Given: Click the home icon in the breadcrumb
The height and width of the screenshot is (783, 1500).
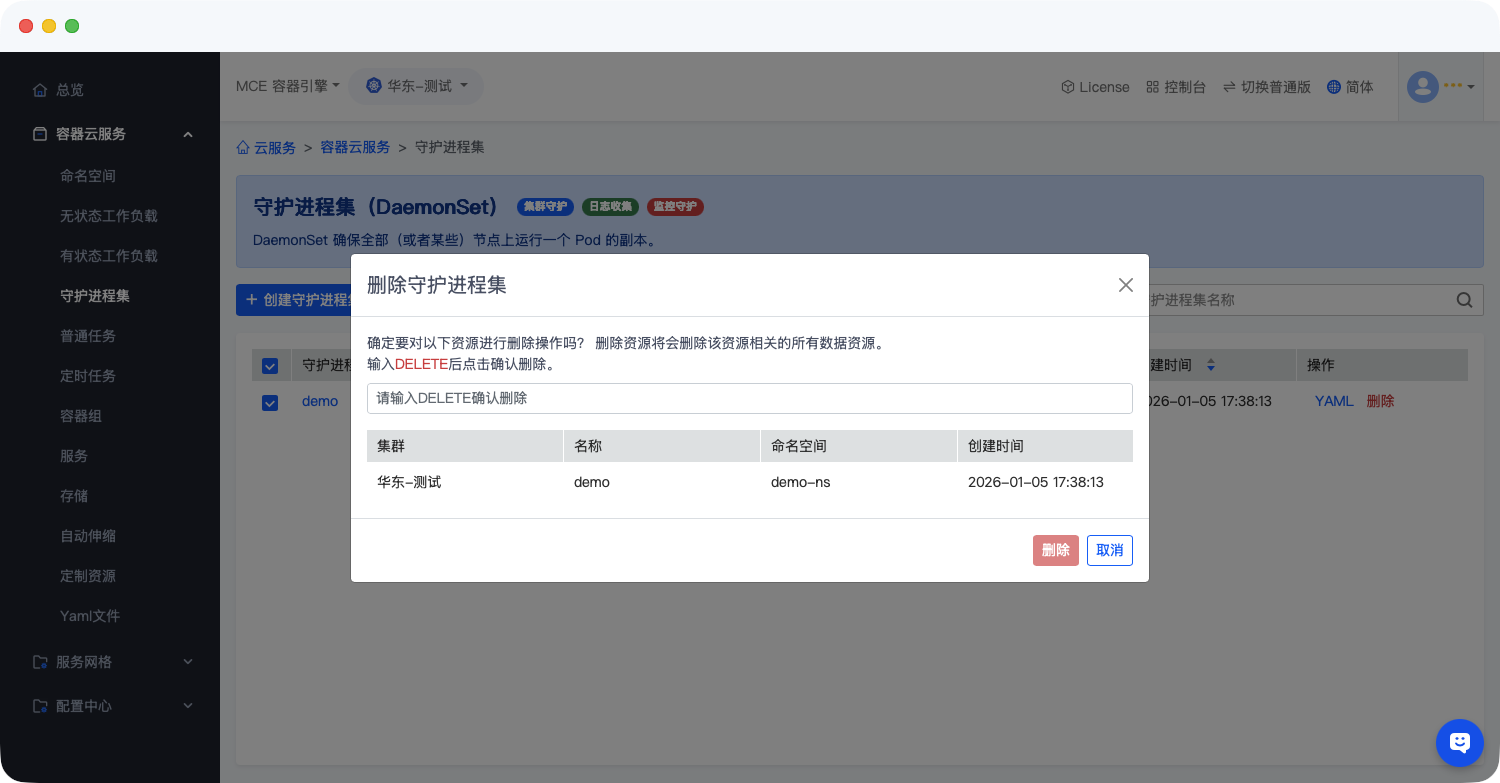Looking at the screenshot, I should tap(243, 147).
